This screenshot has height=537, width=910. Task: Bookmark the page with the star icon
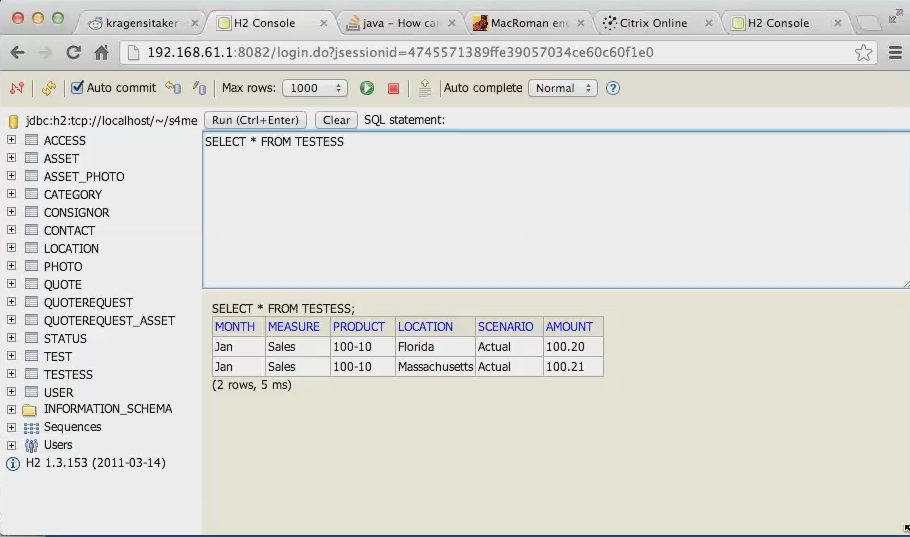tap(863, 53)
